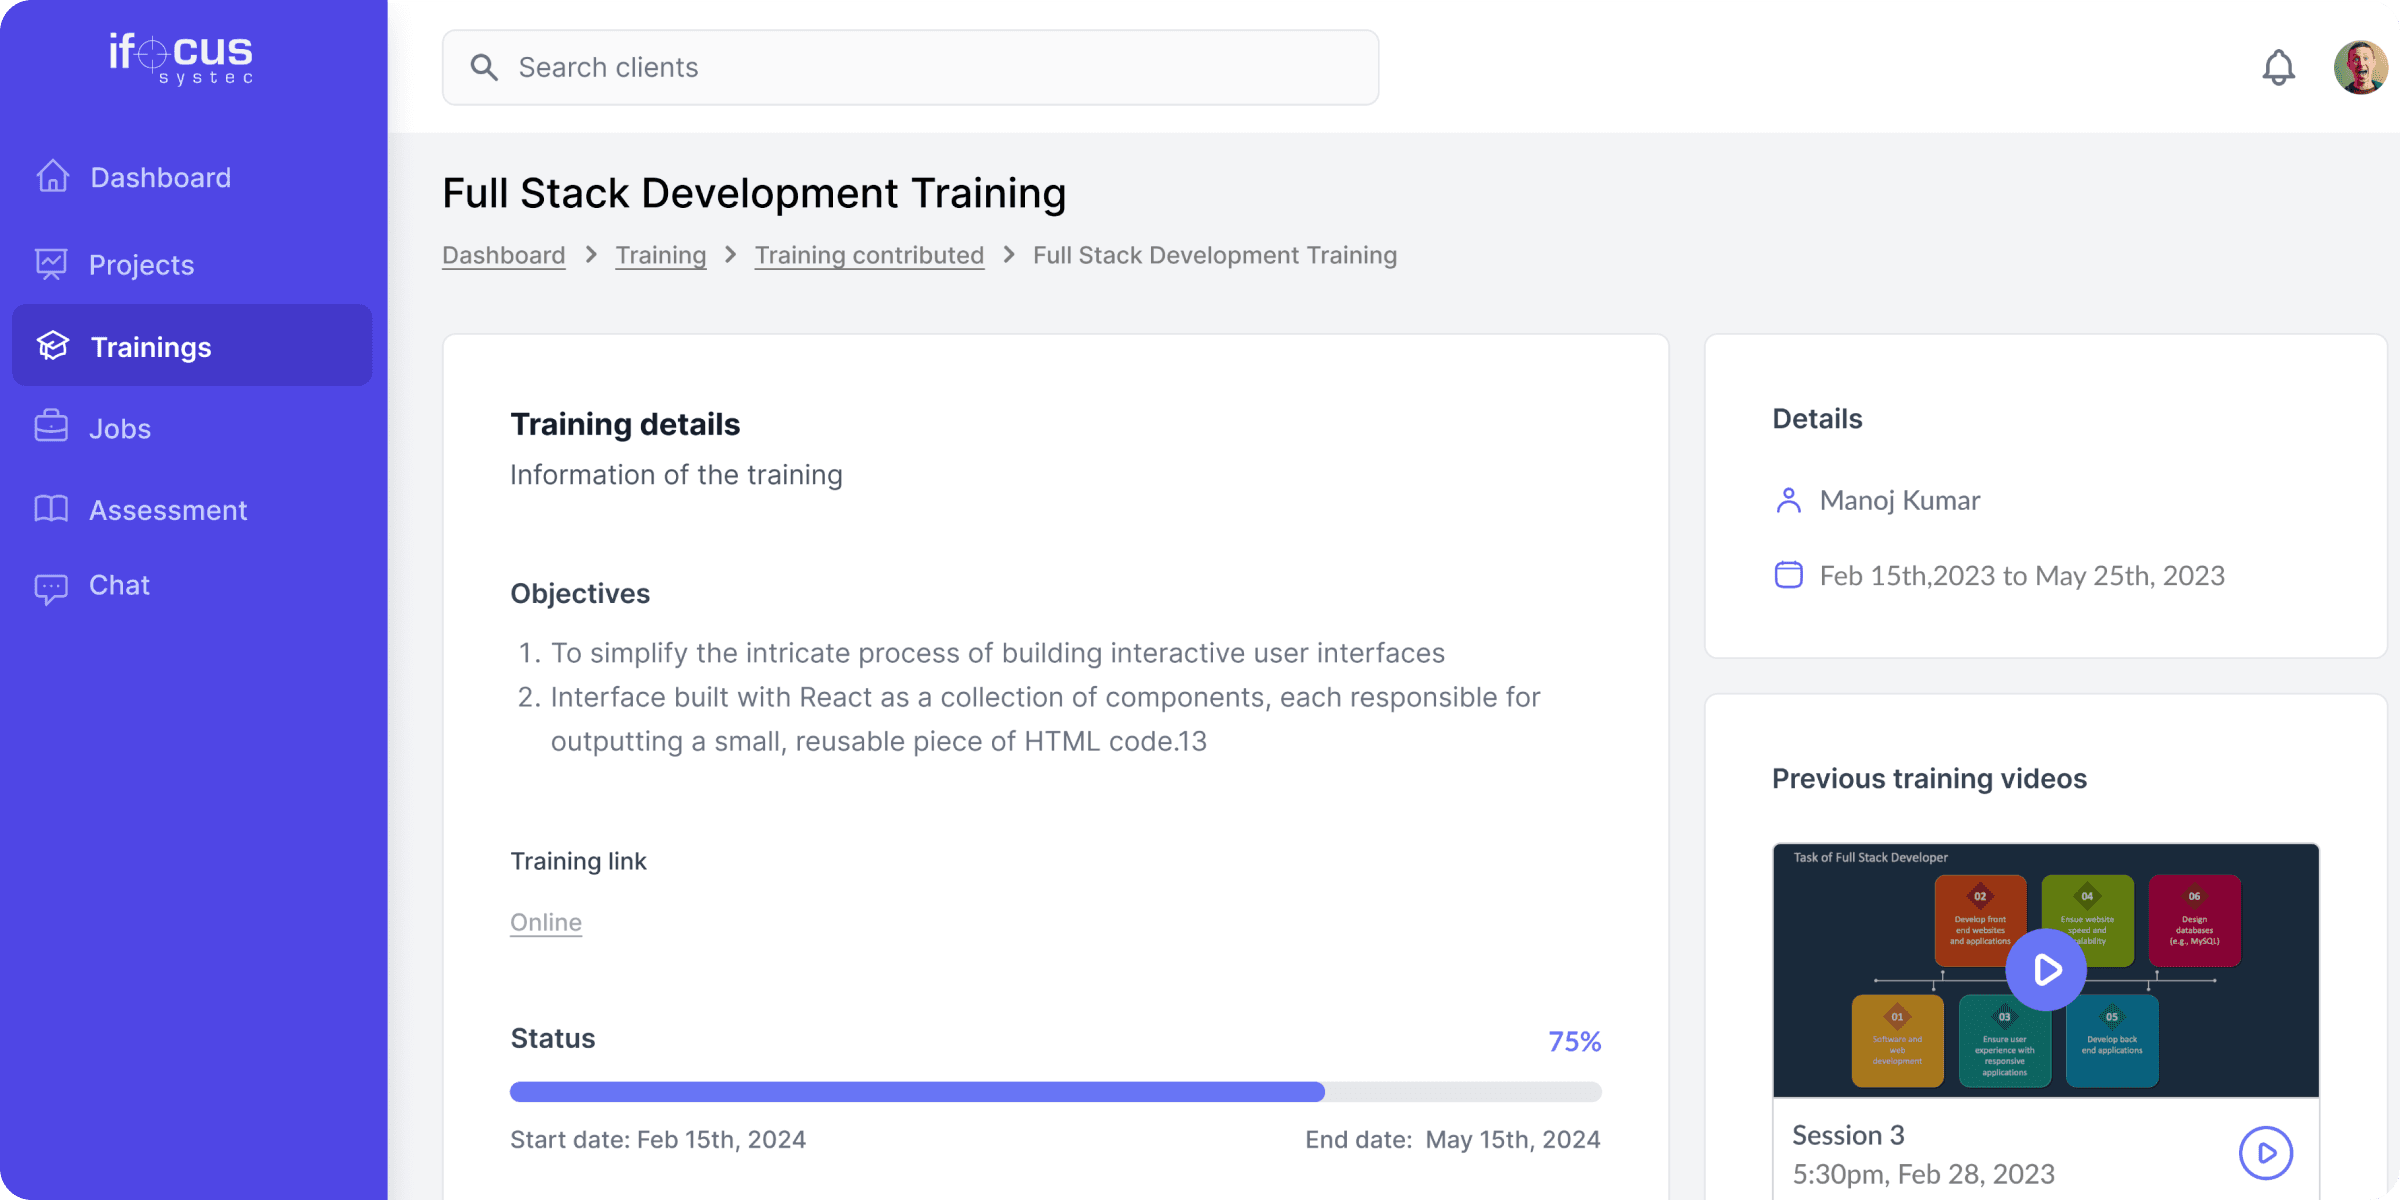Follow the Training contributed breadcrumb link
The height and width of the screenshot is (1200, 2400).
coord(869,255)
